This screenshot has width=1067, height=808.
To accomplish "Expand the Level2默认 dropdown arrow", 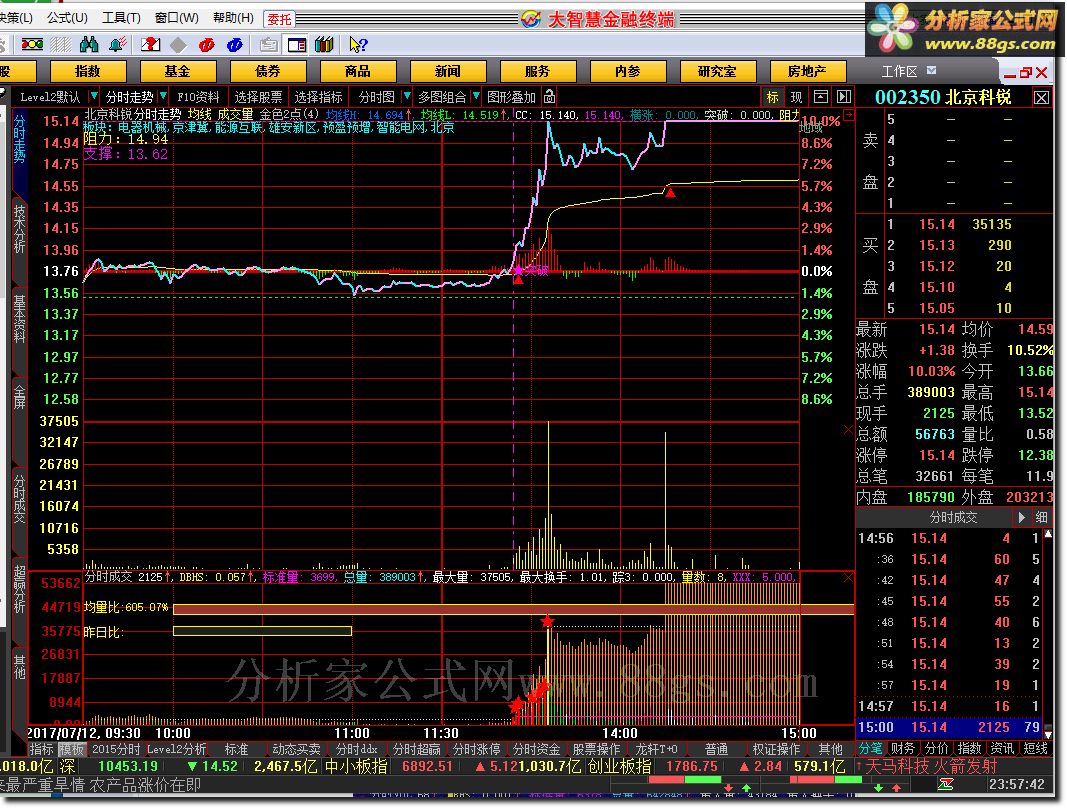I will click(x=94, y=96).
